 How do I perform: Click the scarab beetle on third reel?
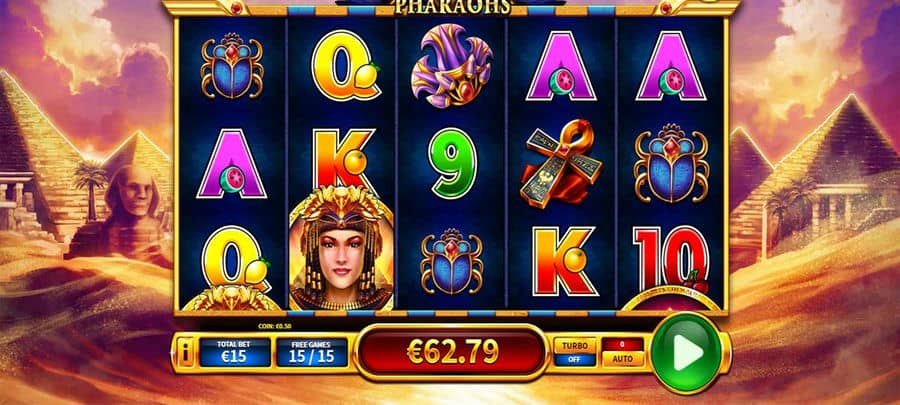pyautogui.click(x=452, y=261)
